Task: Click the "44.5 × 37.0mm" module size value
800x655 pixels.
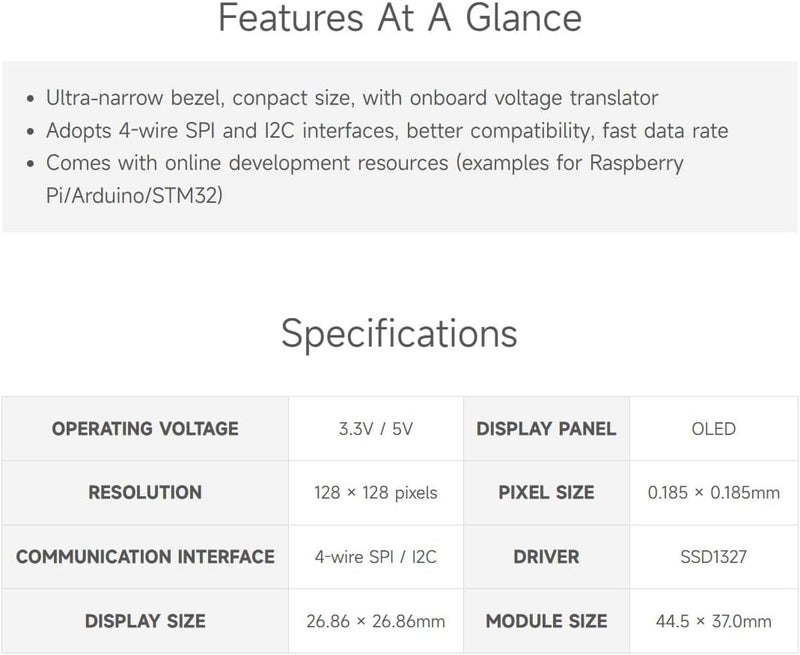Action: click(x=713, y=621)
